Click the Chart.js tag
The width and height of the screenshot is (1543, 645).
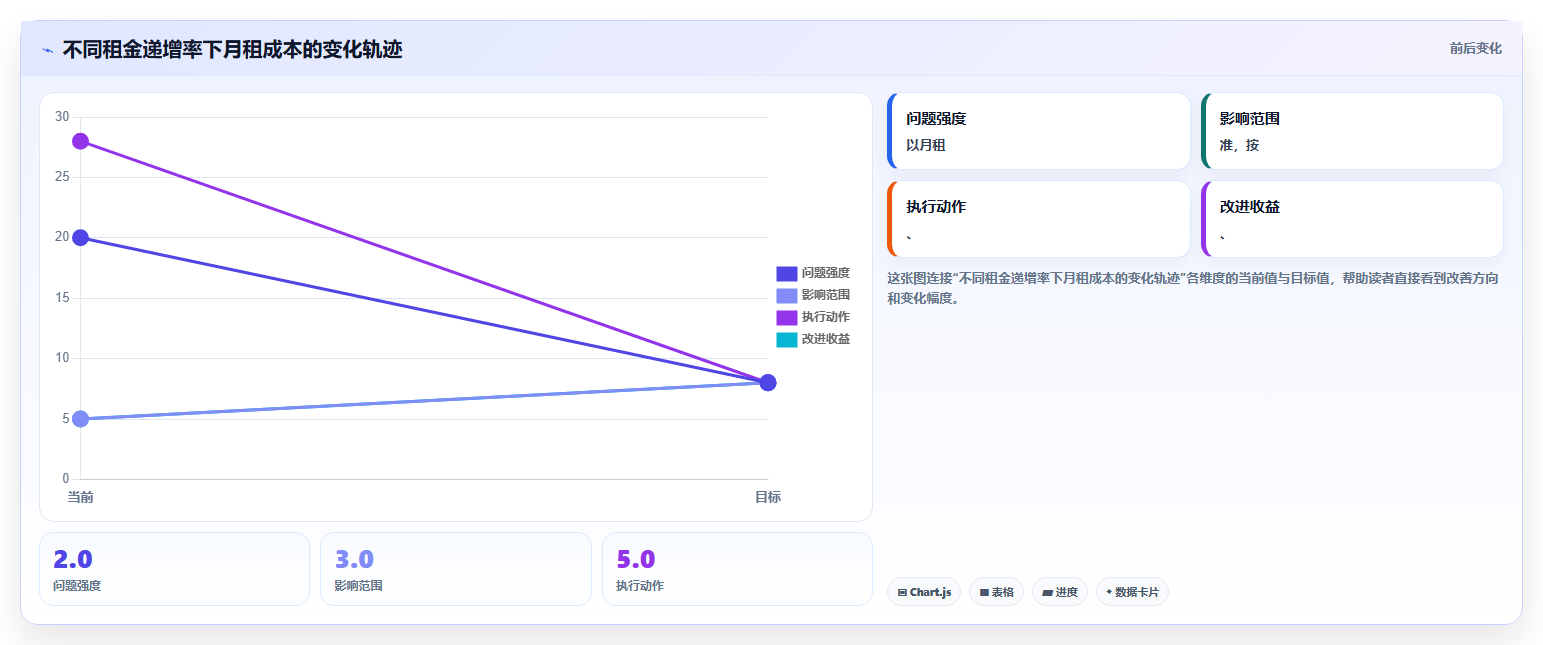coord(924,592)
